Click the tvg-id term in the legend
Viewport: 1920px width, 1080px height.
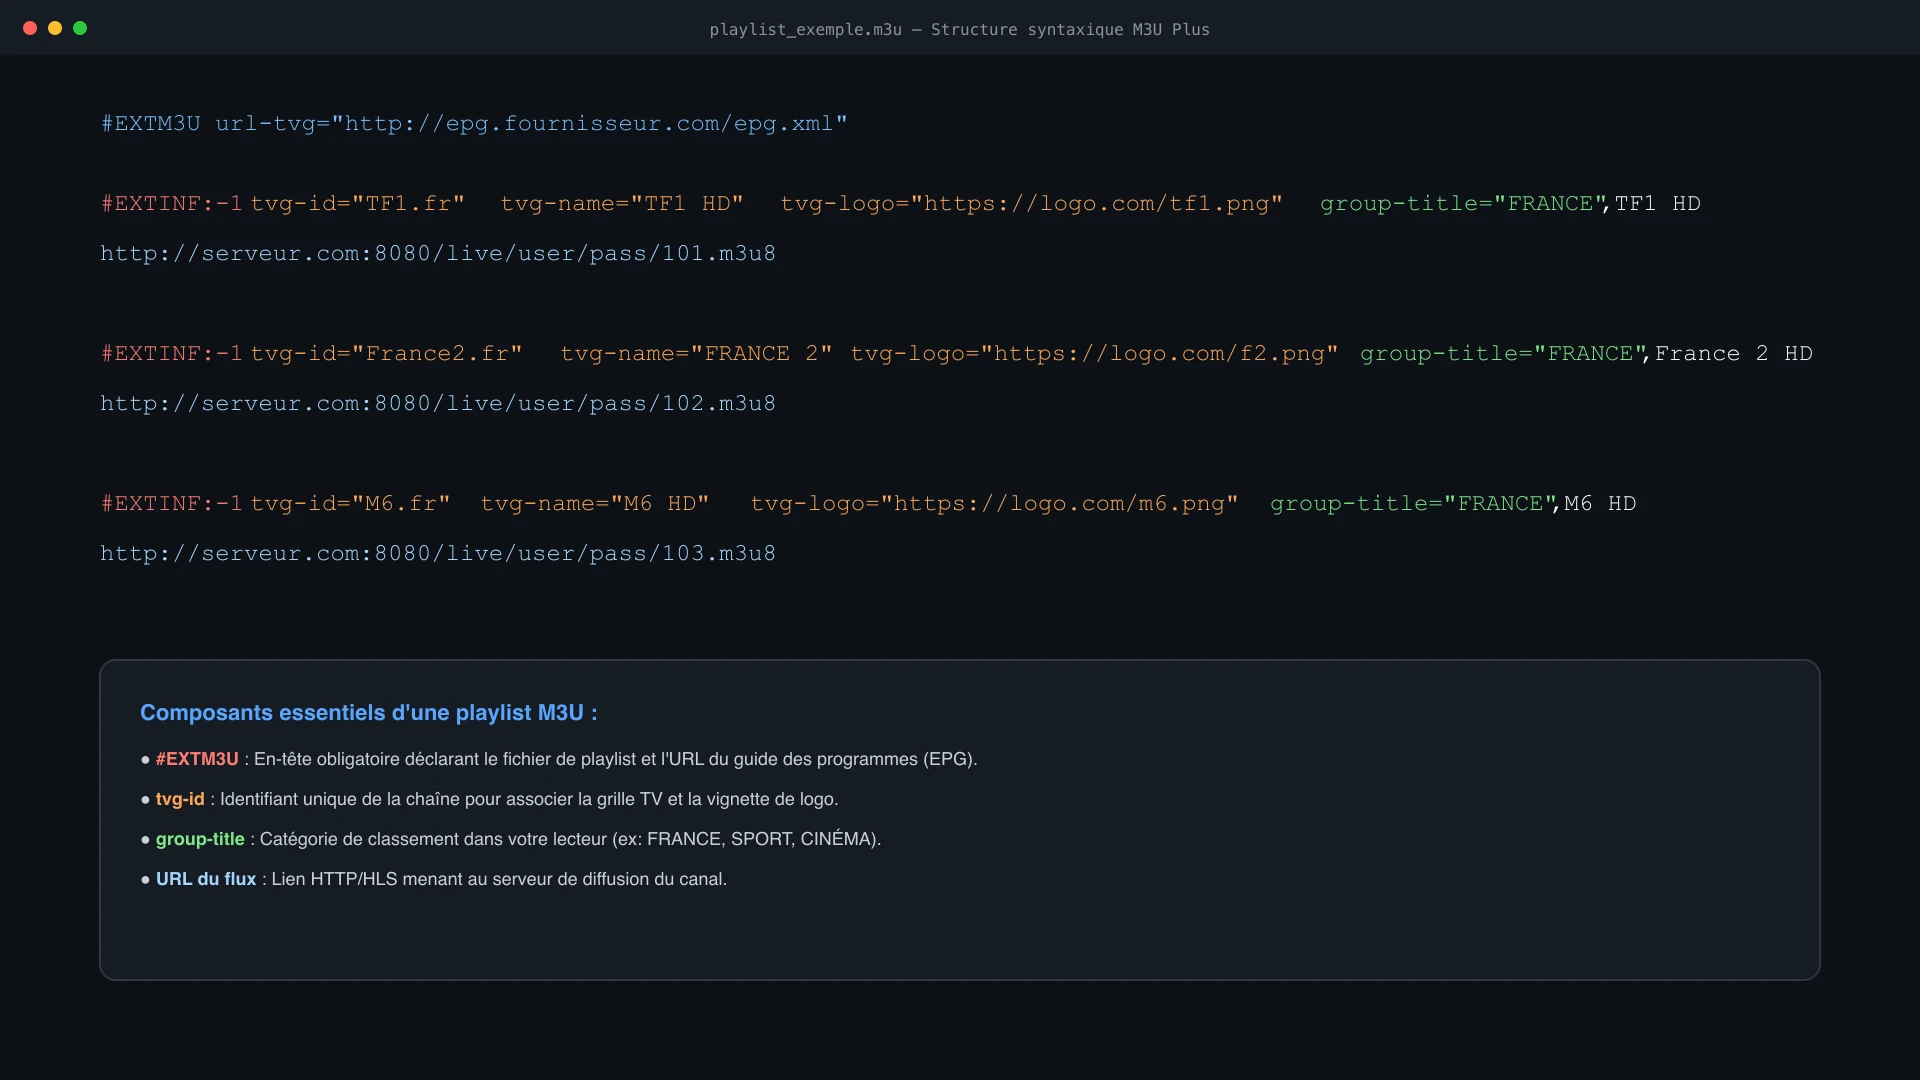180,799
